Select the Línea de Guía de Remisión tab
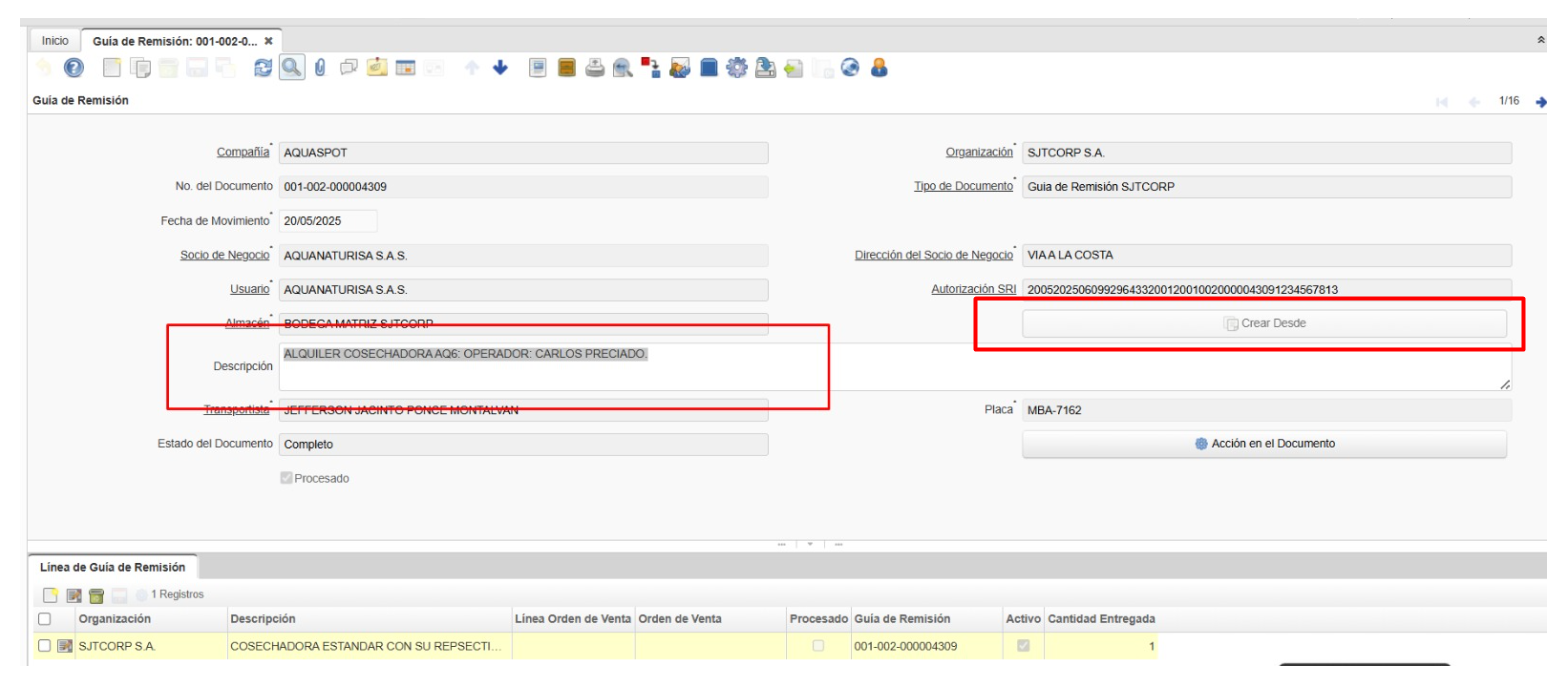The width and height of the screenshot is (1547, 673). (112, 567)
